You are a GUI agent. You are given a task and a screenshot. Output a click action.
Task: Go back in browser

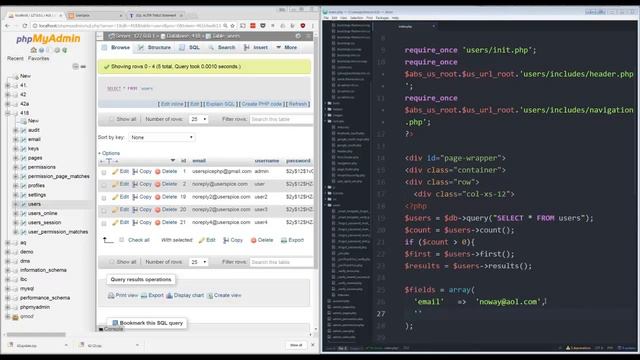[x=8, y=26]
